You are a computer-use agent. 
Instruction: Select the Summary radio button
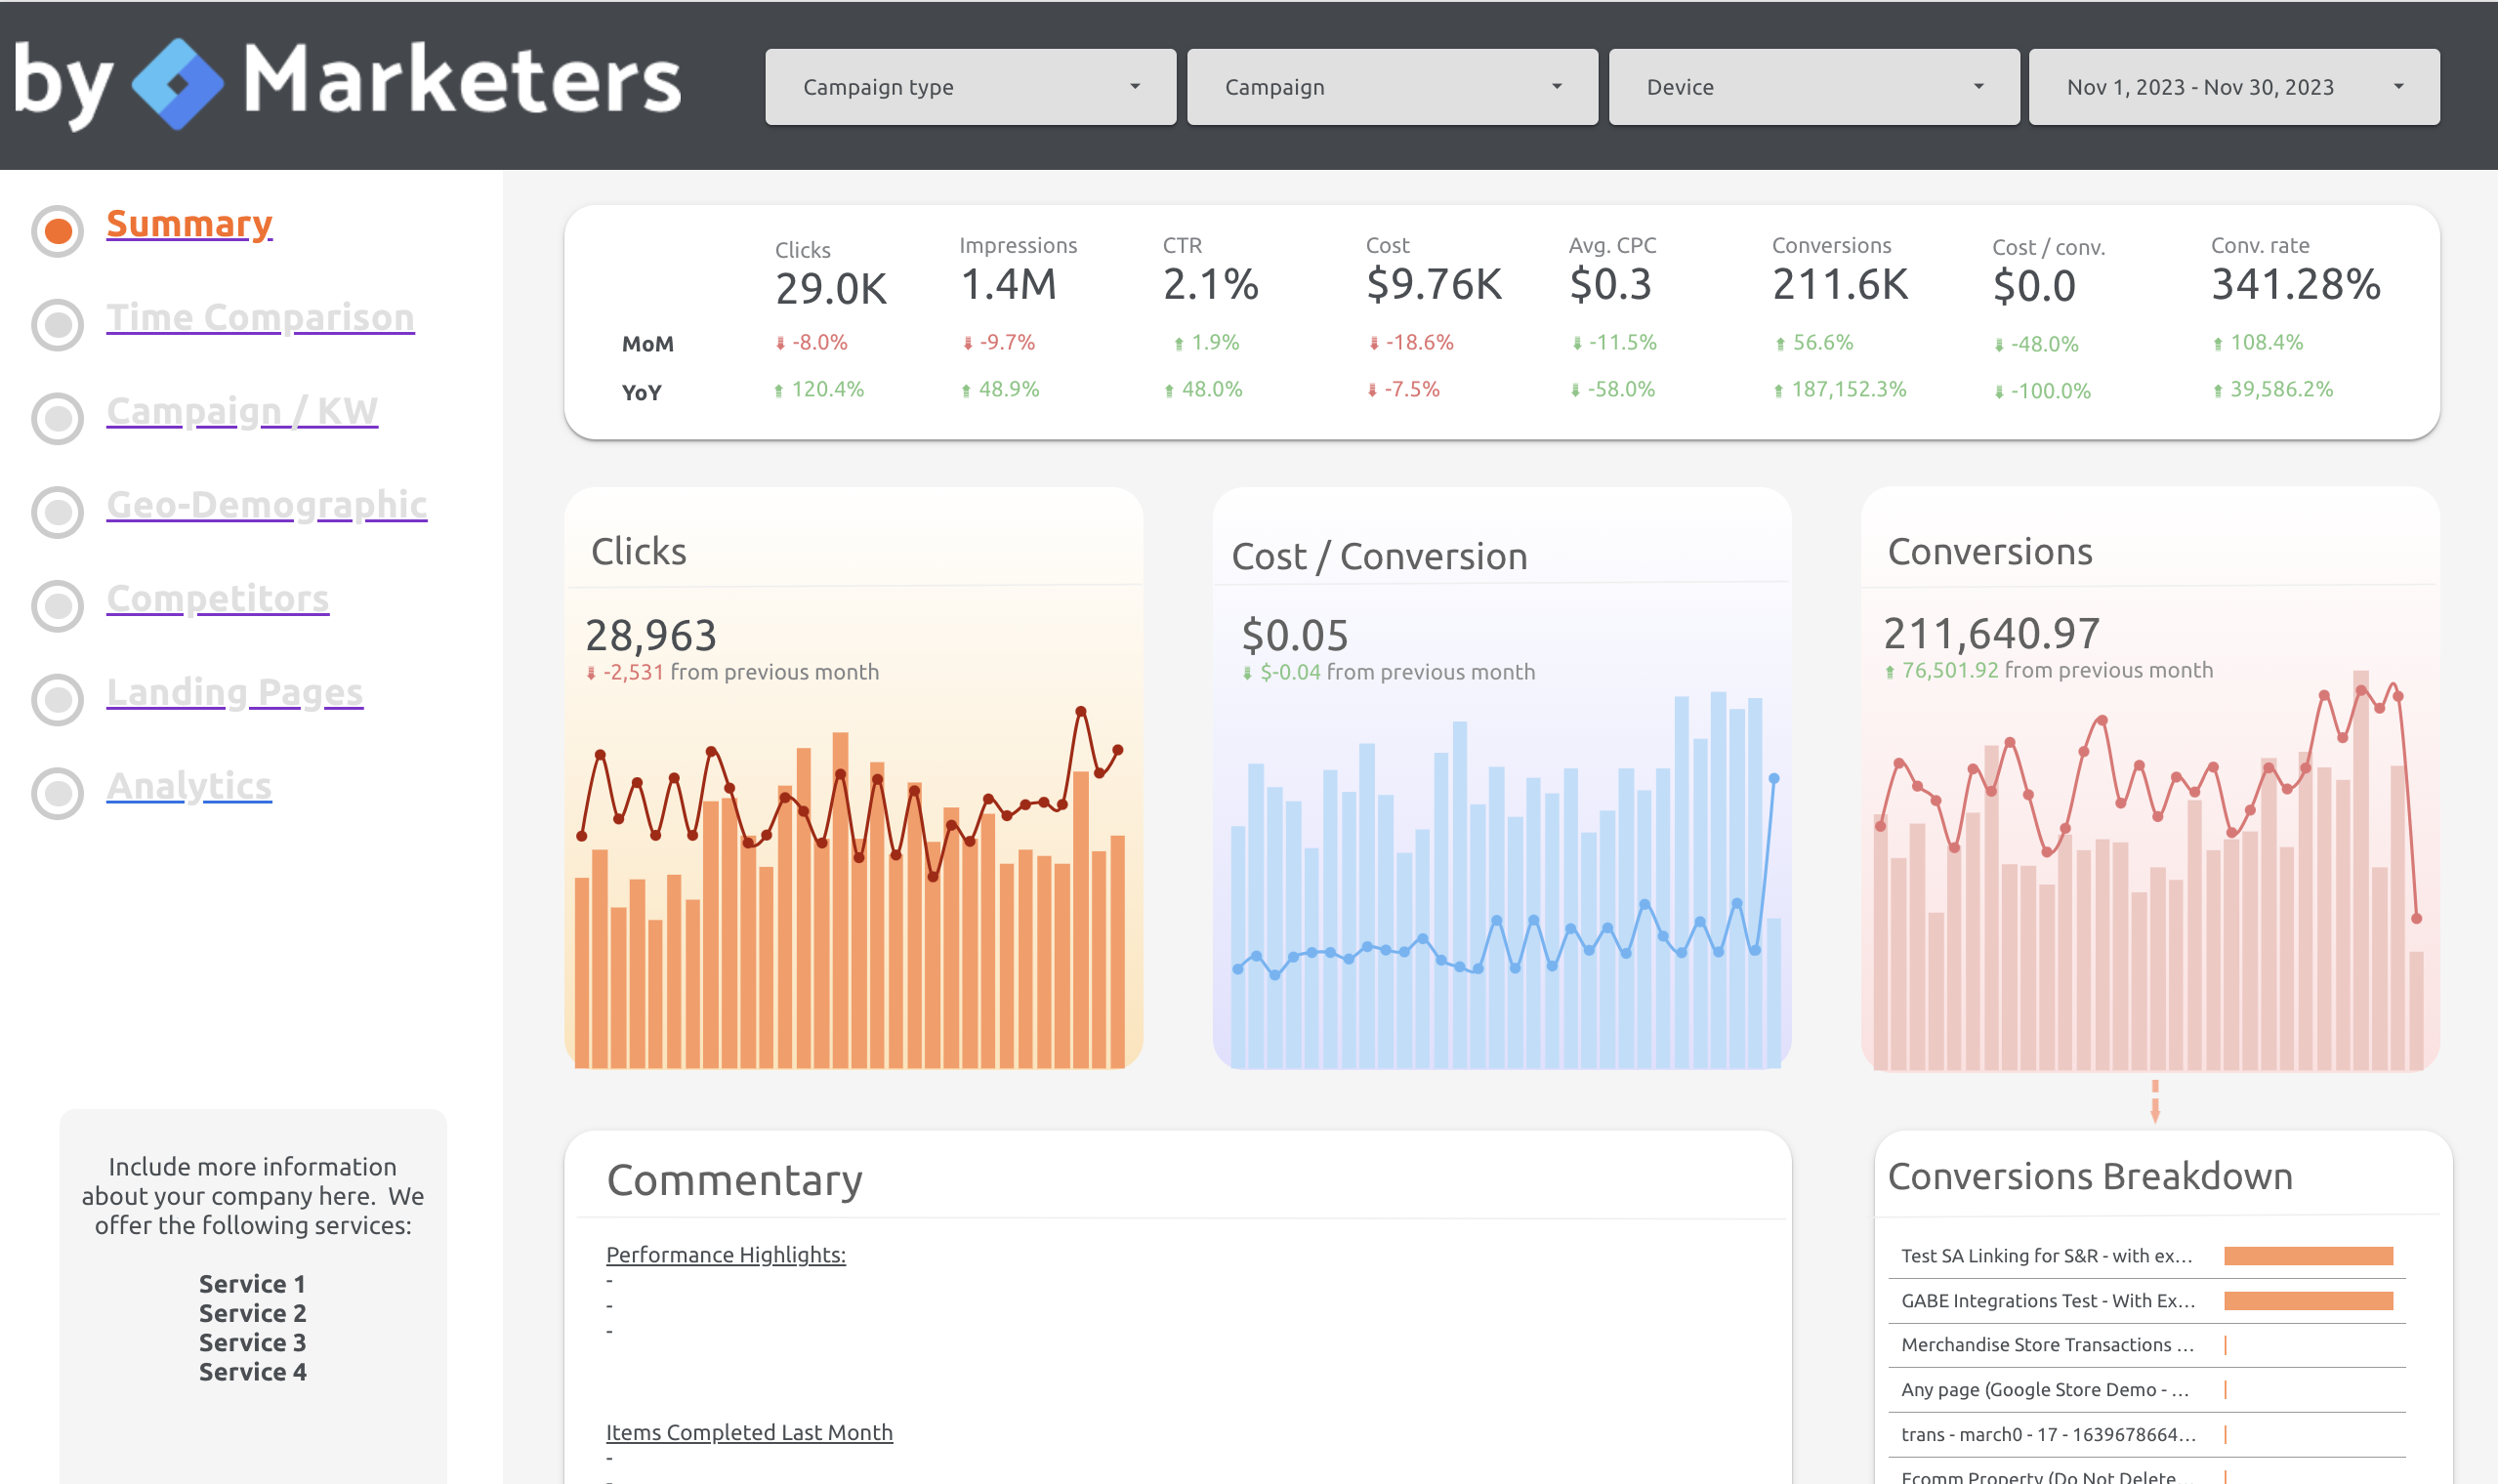click(x=58, y=231)
